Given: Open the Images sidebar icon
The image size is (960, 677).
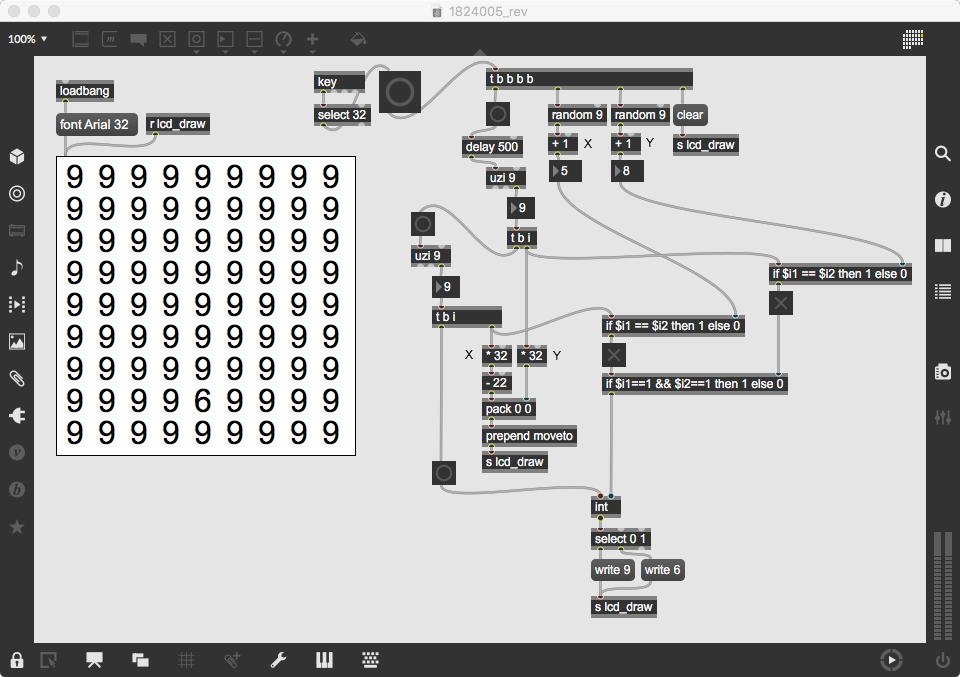Looking at the screenshot, I should pos(17,342).
